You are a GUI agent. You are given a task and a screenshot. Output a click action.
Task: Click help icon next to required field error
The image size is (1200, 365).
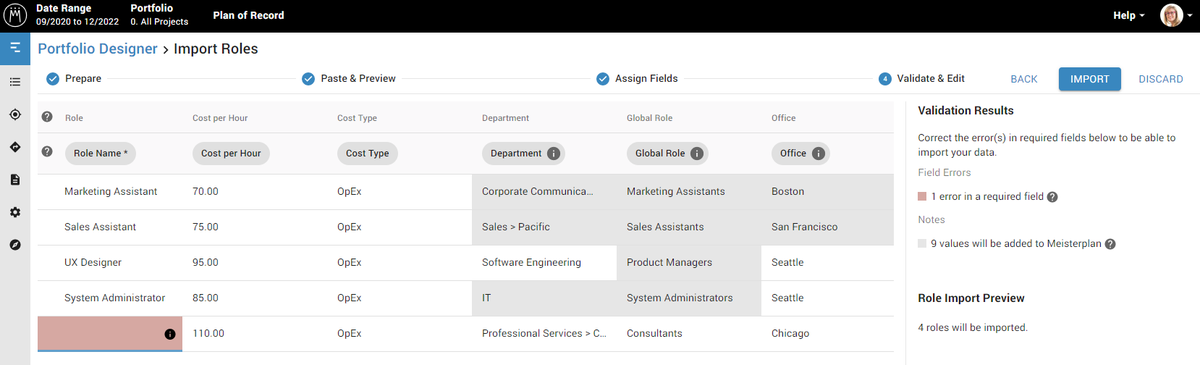point(1053,197)
